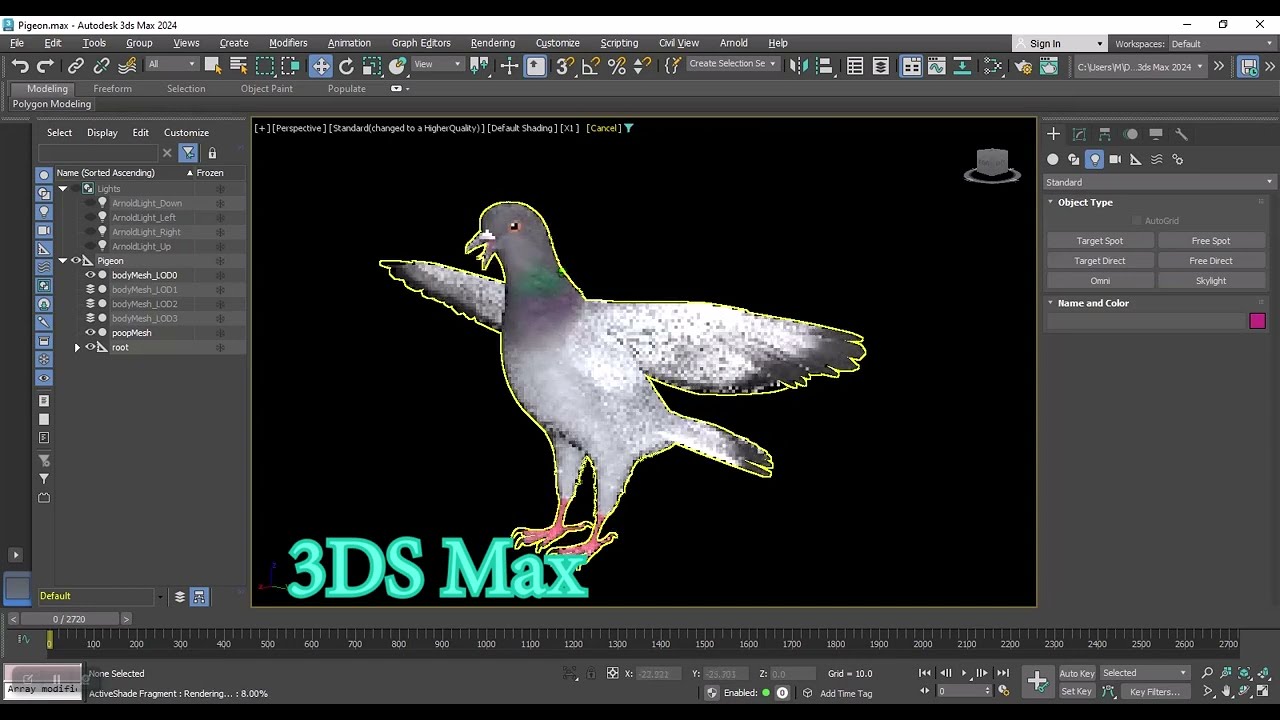The image size is (1280, 720).
Task: Toggle Window/Crossing selection mode
Action: click(x=290, y=66)
